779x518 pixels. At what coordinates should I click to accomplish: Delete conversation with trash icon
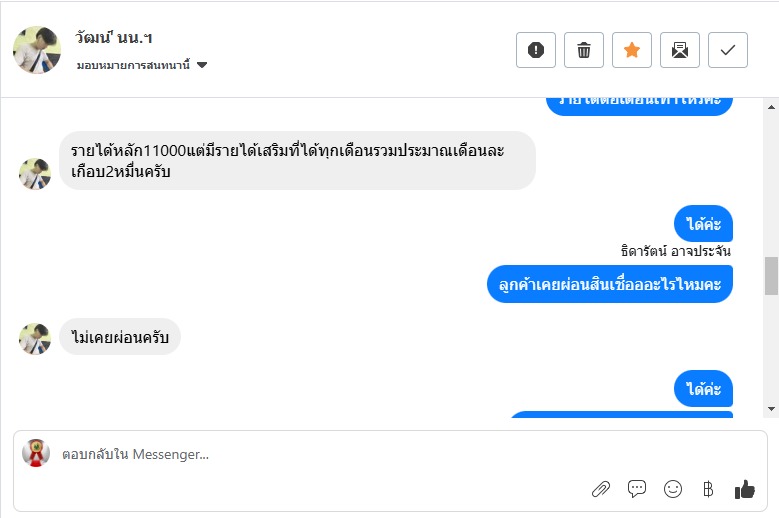584,50
